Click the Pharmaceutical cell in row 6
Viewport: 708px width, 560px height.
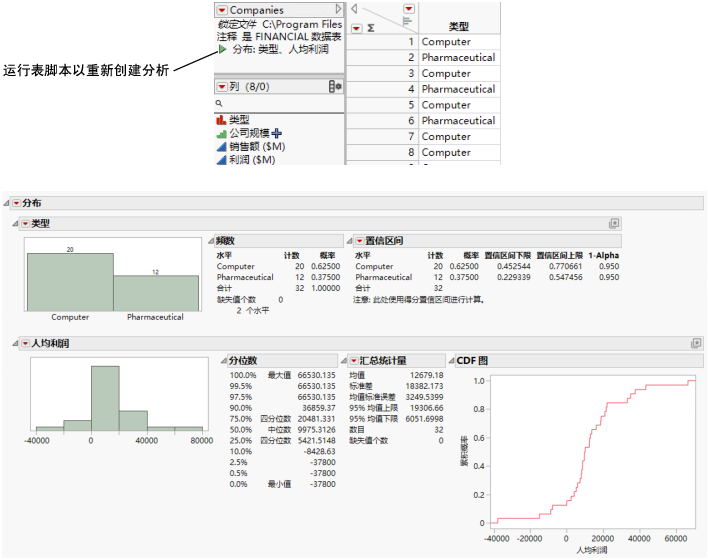point(459,121)
